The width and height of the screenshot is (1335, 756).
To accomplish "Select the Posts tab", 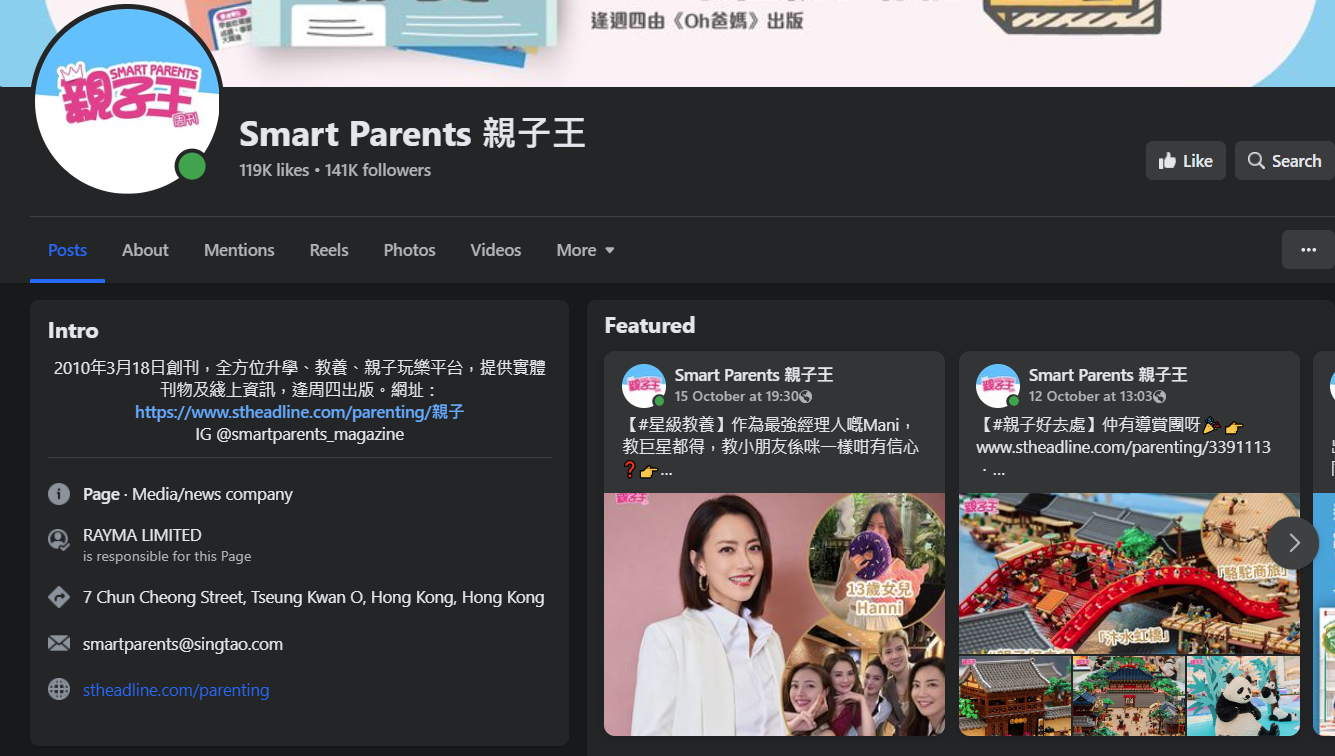I will coord(67,250).
